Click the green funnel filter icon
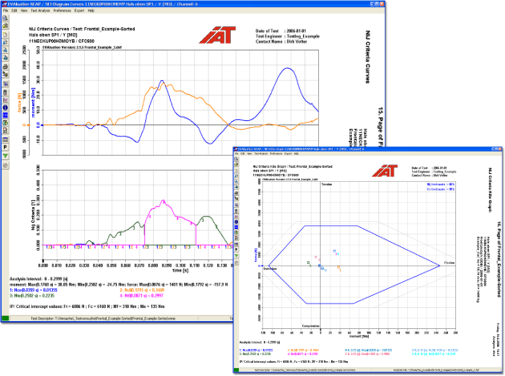 click(5, 156)
